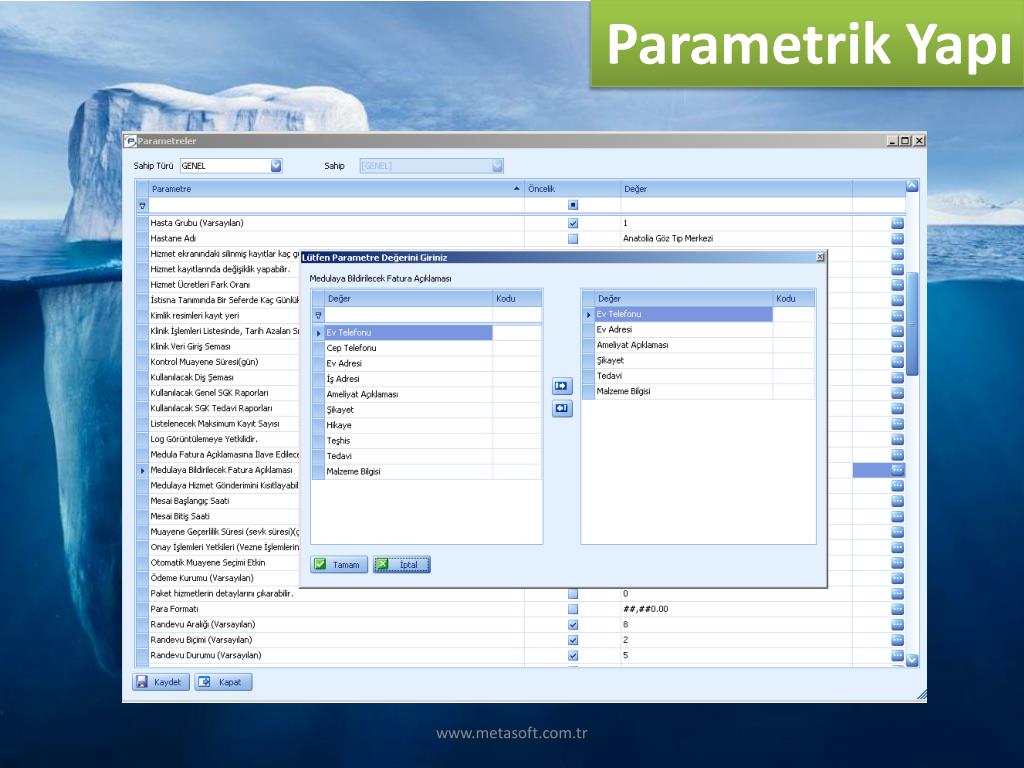Click the filter icon in the Parametre filter row
The image size is (1024, 768).
[x=142, y=206]
